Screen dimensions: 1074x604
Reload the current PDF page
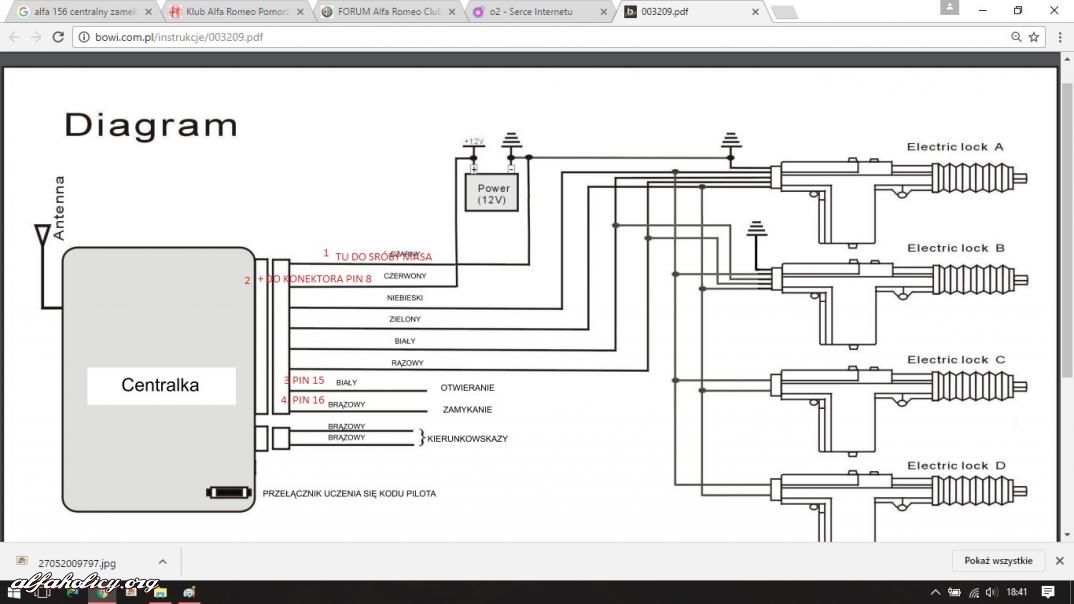[x=58, y=37]
